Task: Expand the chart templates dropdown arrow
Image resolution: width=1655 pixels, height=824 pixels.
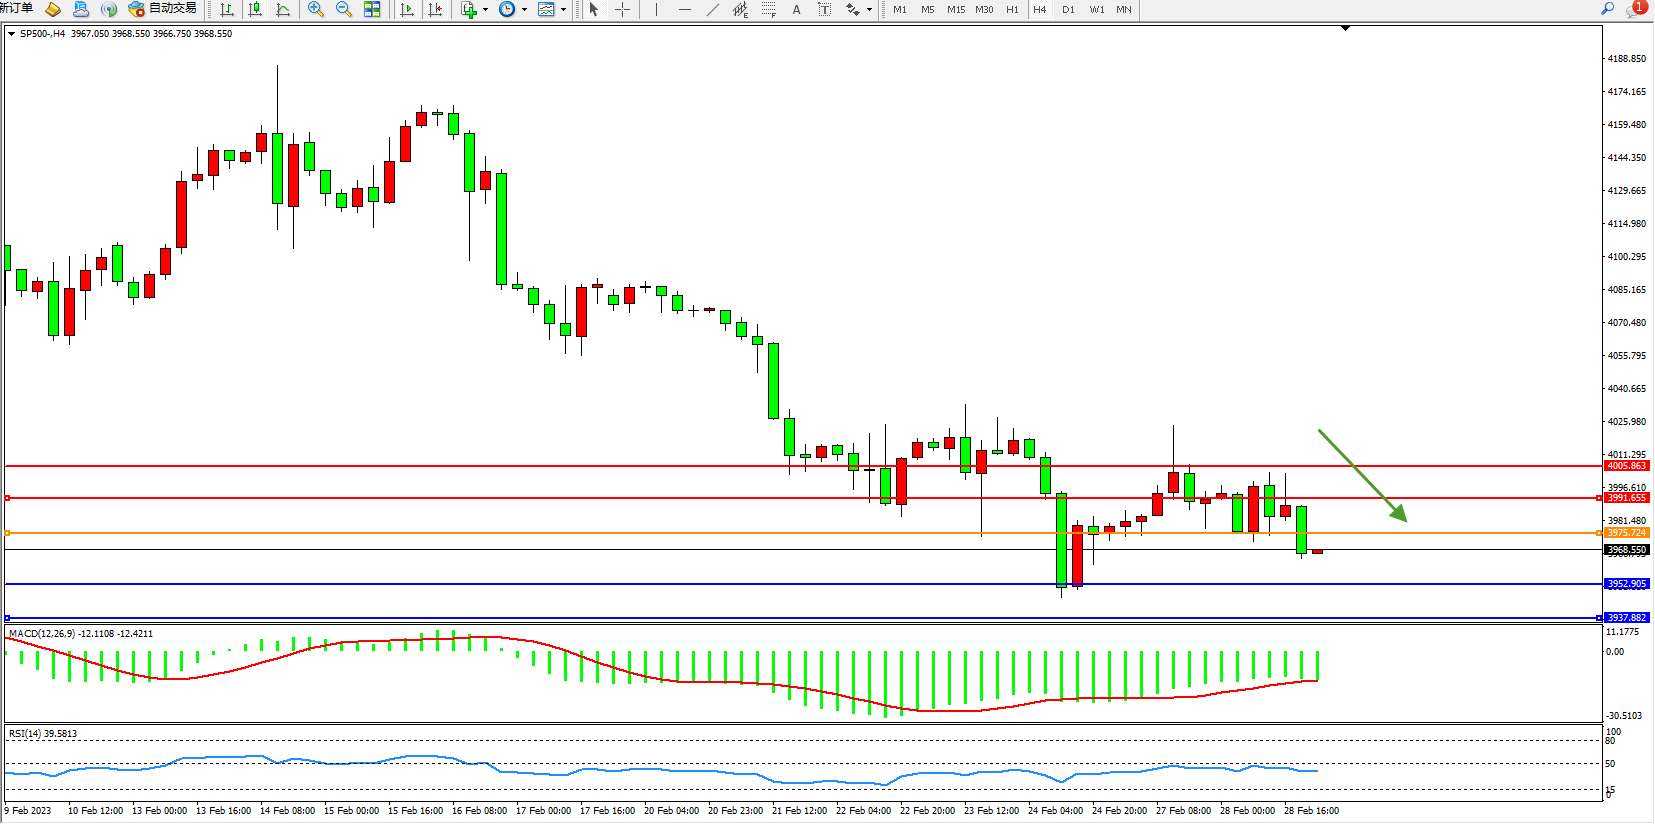Action: tap(563, 10)
